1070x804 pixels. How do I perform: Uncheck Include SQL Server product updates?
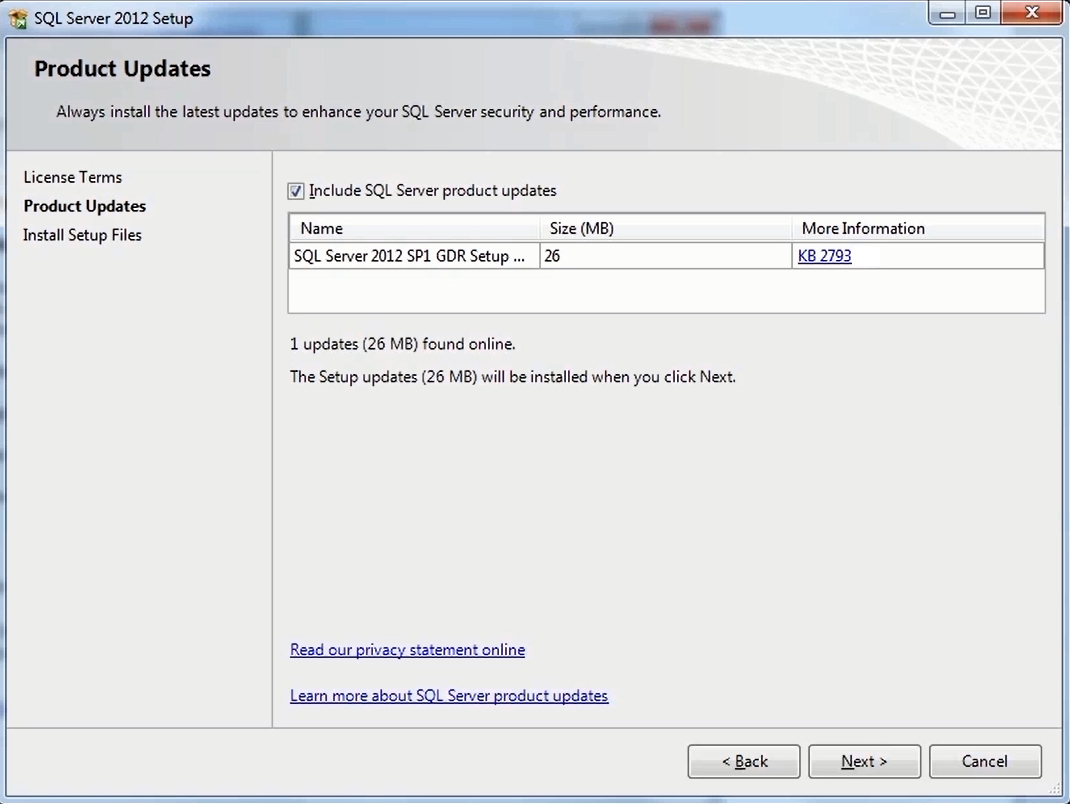[295, 191]
